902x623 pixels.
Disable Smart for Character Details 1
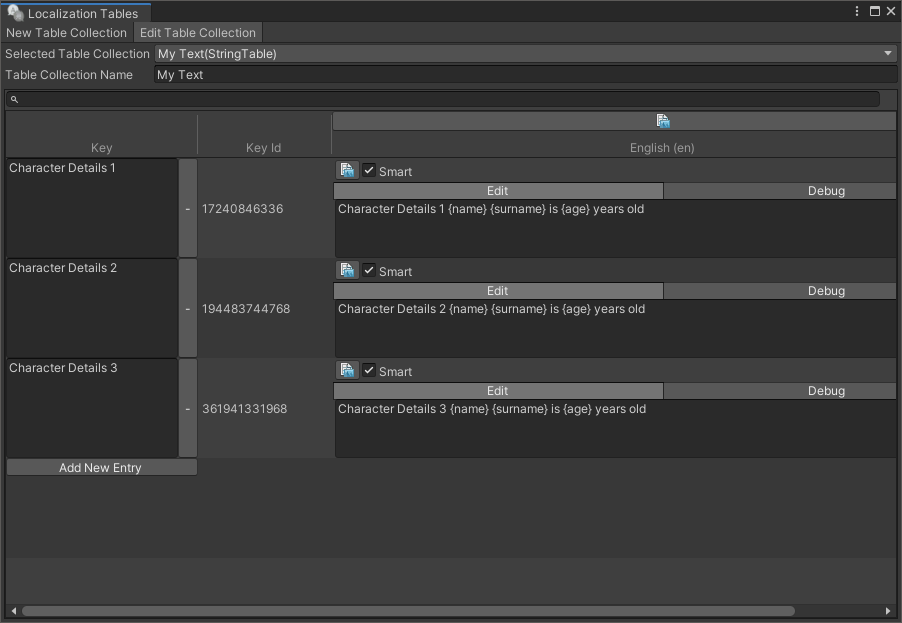tap(369, 171)
